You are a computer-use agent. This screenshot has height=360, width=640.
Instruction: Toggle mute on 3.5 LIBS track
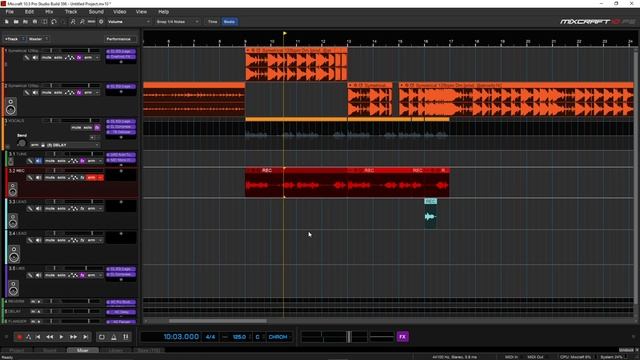50,276
